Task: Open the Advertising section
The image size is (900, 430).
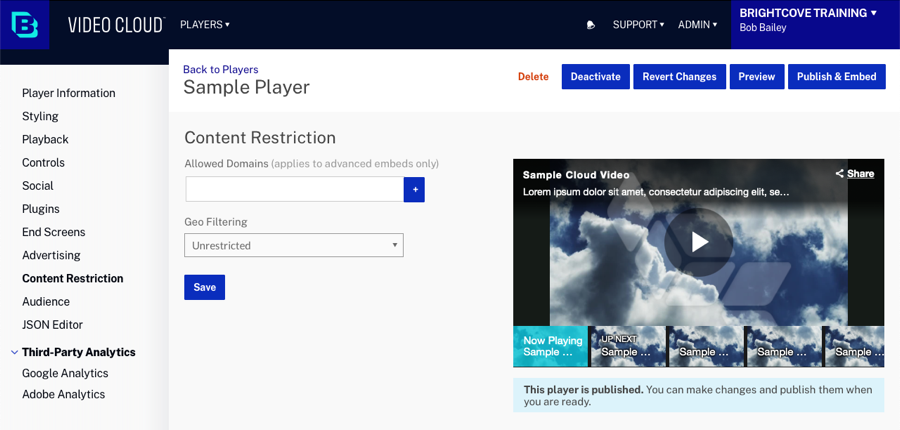Action: [x=52, y=255]
